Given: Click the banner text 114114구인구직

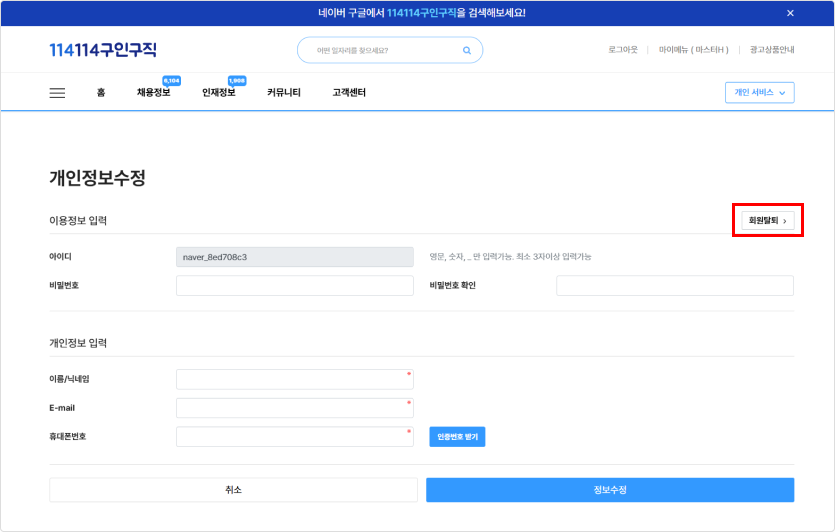Looking at the screenshot, I should pyautogui.click(x=421, y=13).
